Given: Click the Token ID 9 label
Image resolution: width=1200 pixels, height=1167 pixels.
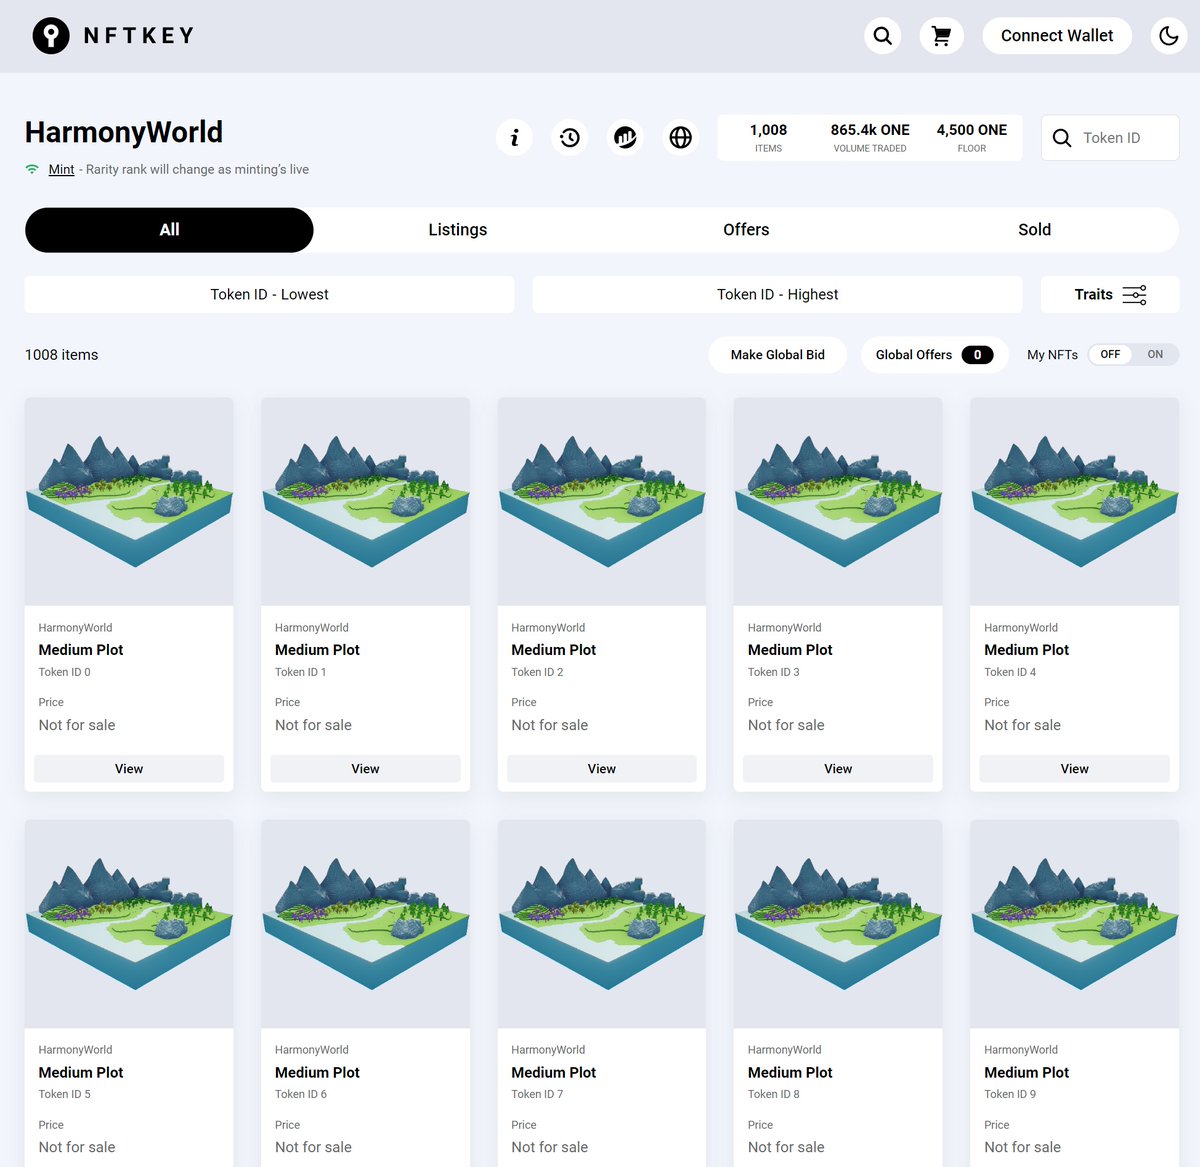Looking at the screenshot, I should pos(1010,1094).
